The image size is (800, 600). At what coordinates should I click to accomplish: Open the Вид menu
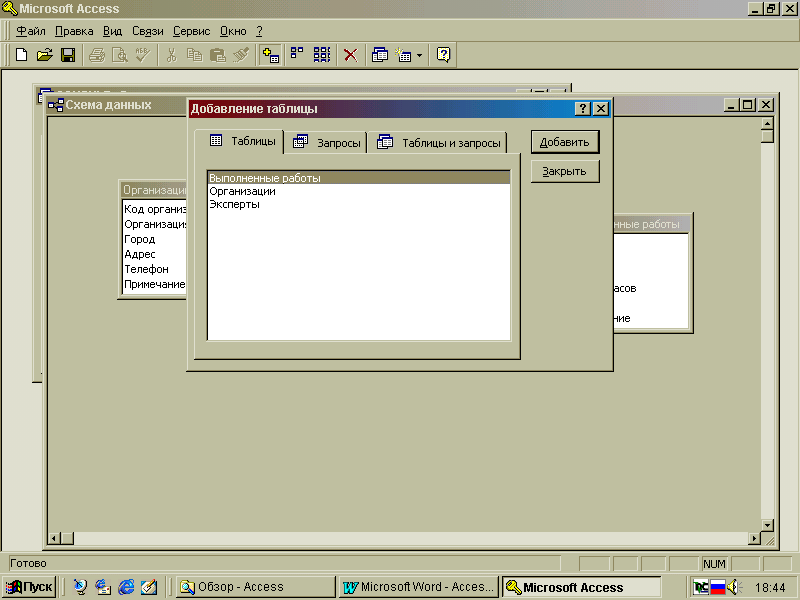click(x=112, y=31)
